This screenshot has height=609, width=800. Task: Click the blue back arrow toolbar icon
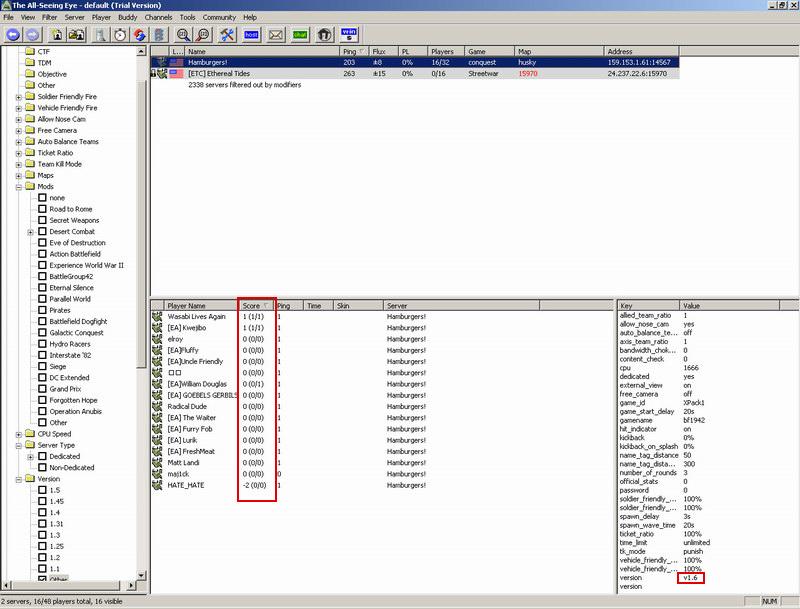(x=13, y=34)
